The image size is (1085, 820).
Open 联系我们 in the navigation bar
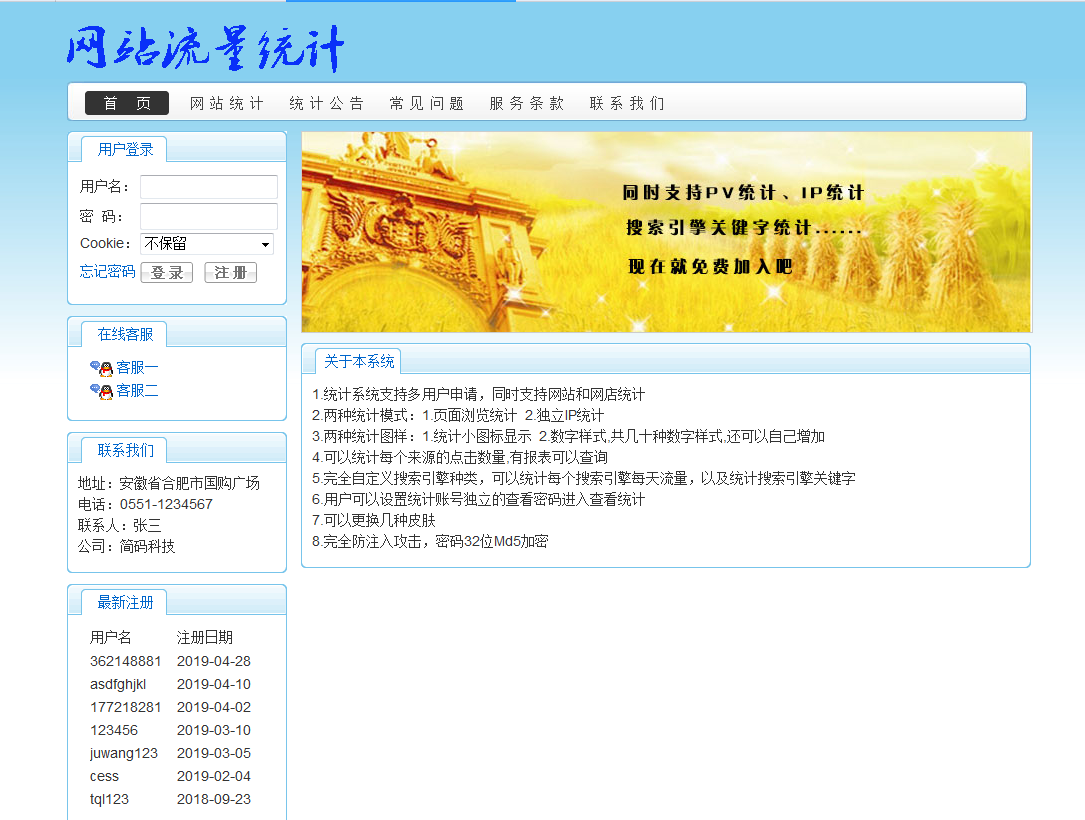(627, 103)
